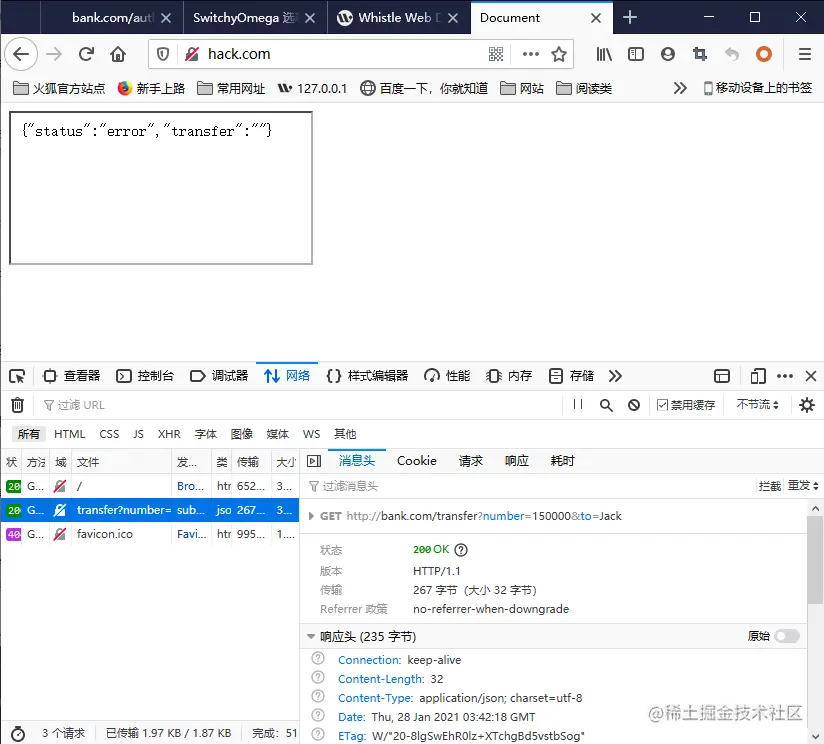The image size is (824, 744).
Task: Pause recording network log
Action: (578, 405)
